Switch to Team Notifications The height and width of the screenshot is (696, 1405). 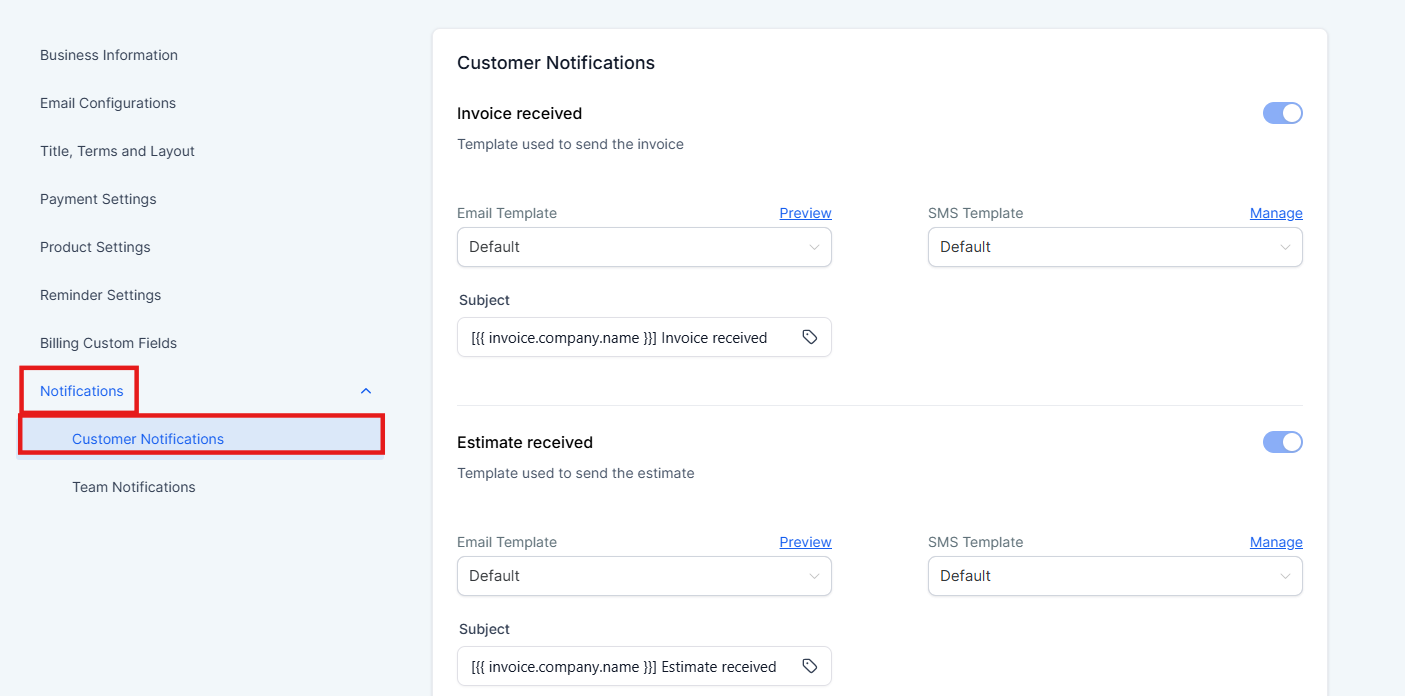click(x=134, y=487)
